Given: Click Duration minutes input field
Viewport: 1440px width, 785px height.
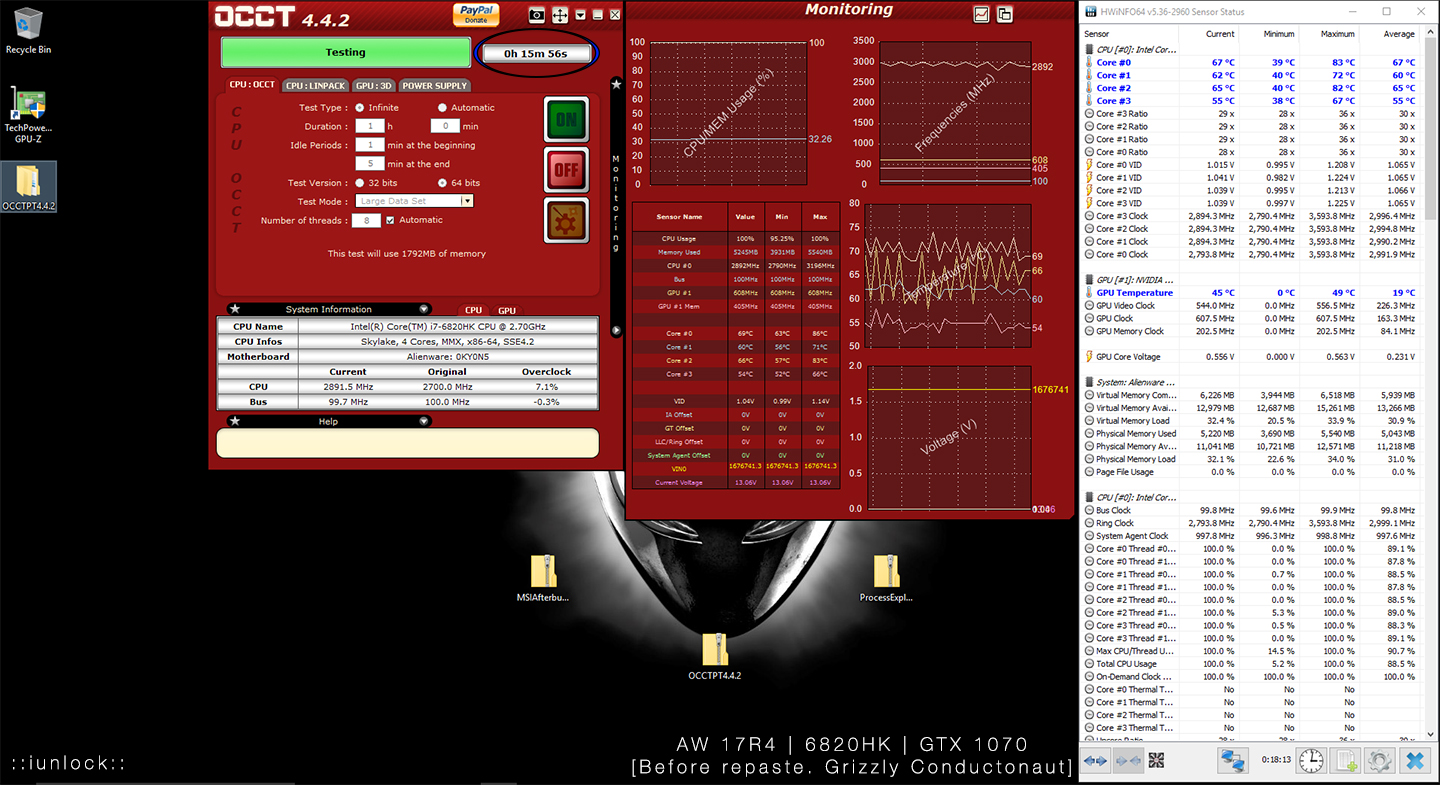Looking at the screenshot, I should point(445,126).
